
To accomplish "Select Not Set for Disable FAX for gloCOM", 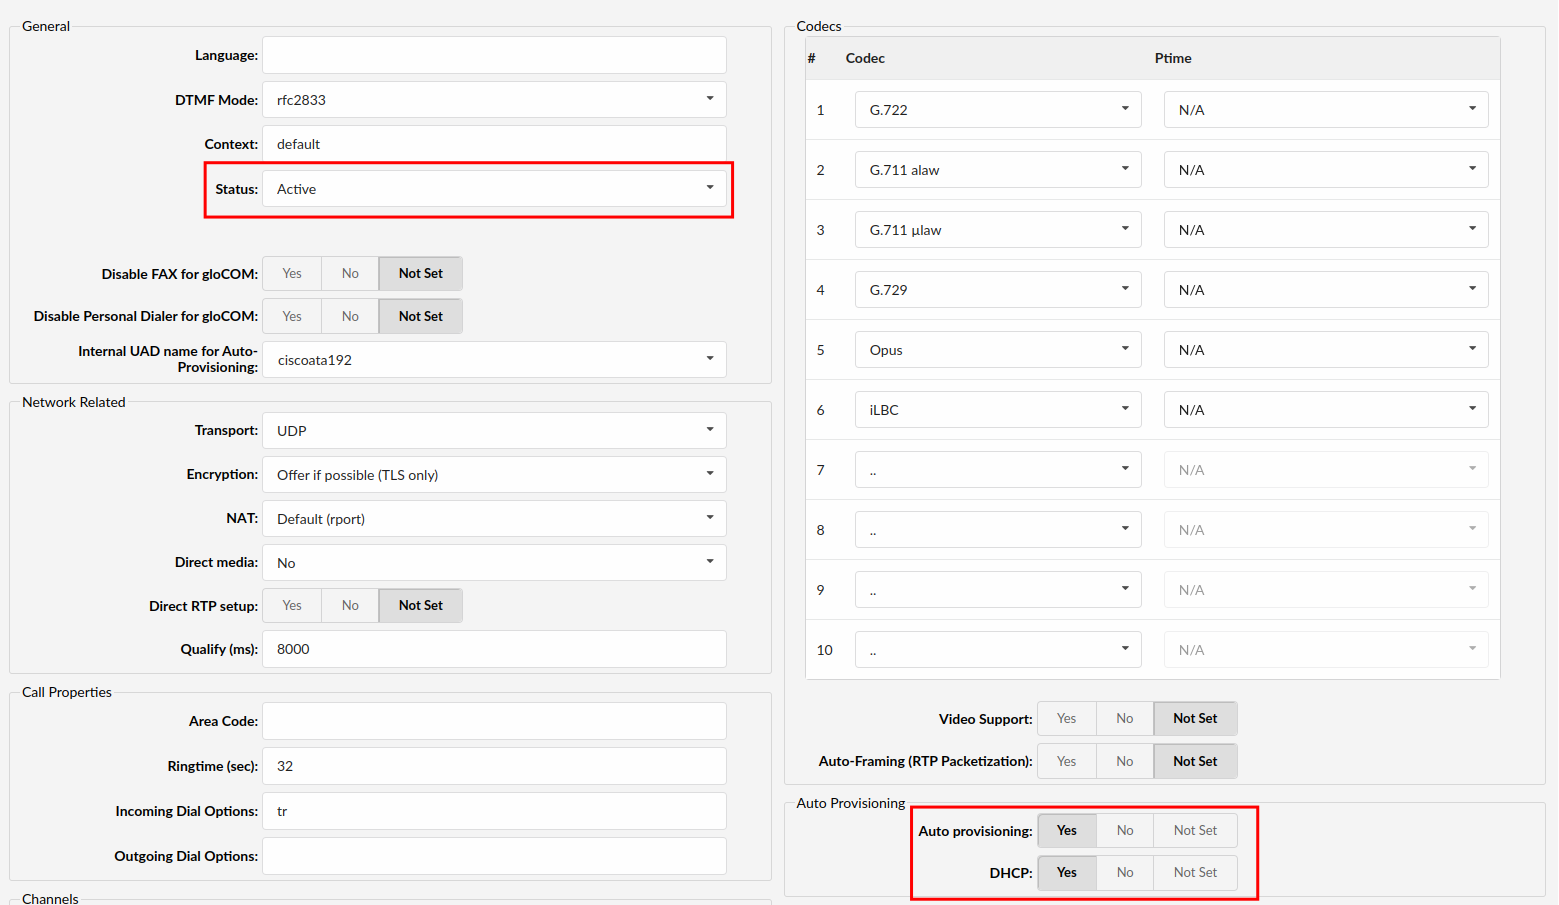I will pyautogui.click(x=421, y=273).
